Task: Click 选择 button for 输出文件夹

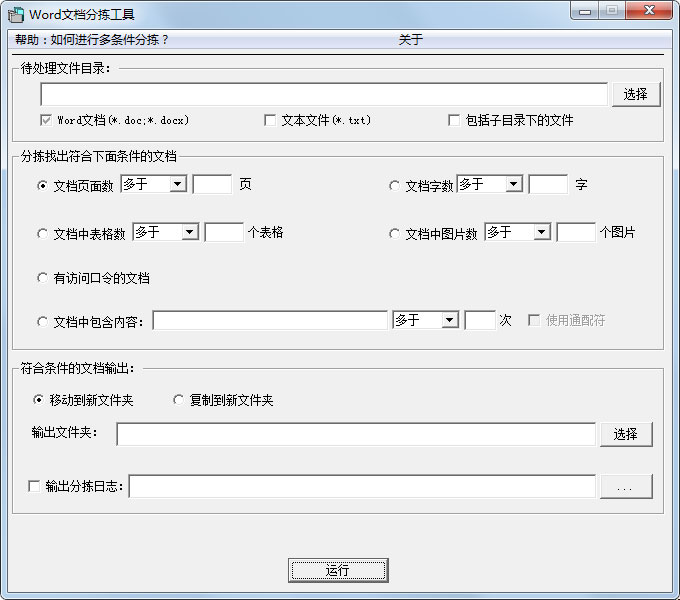Action: (x=626, y=434)
